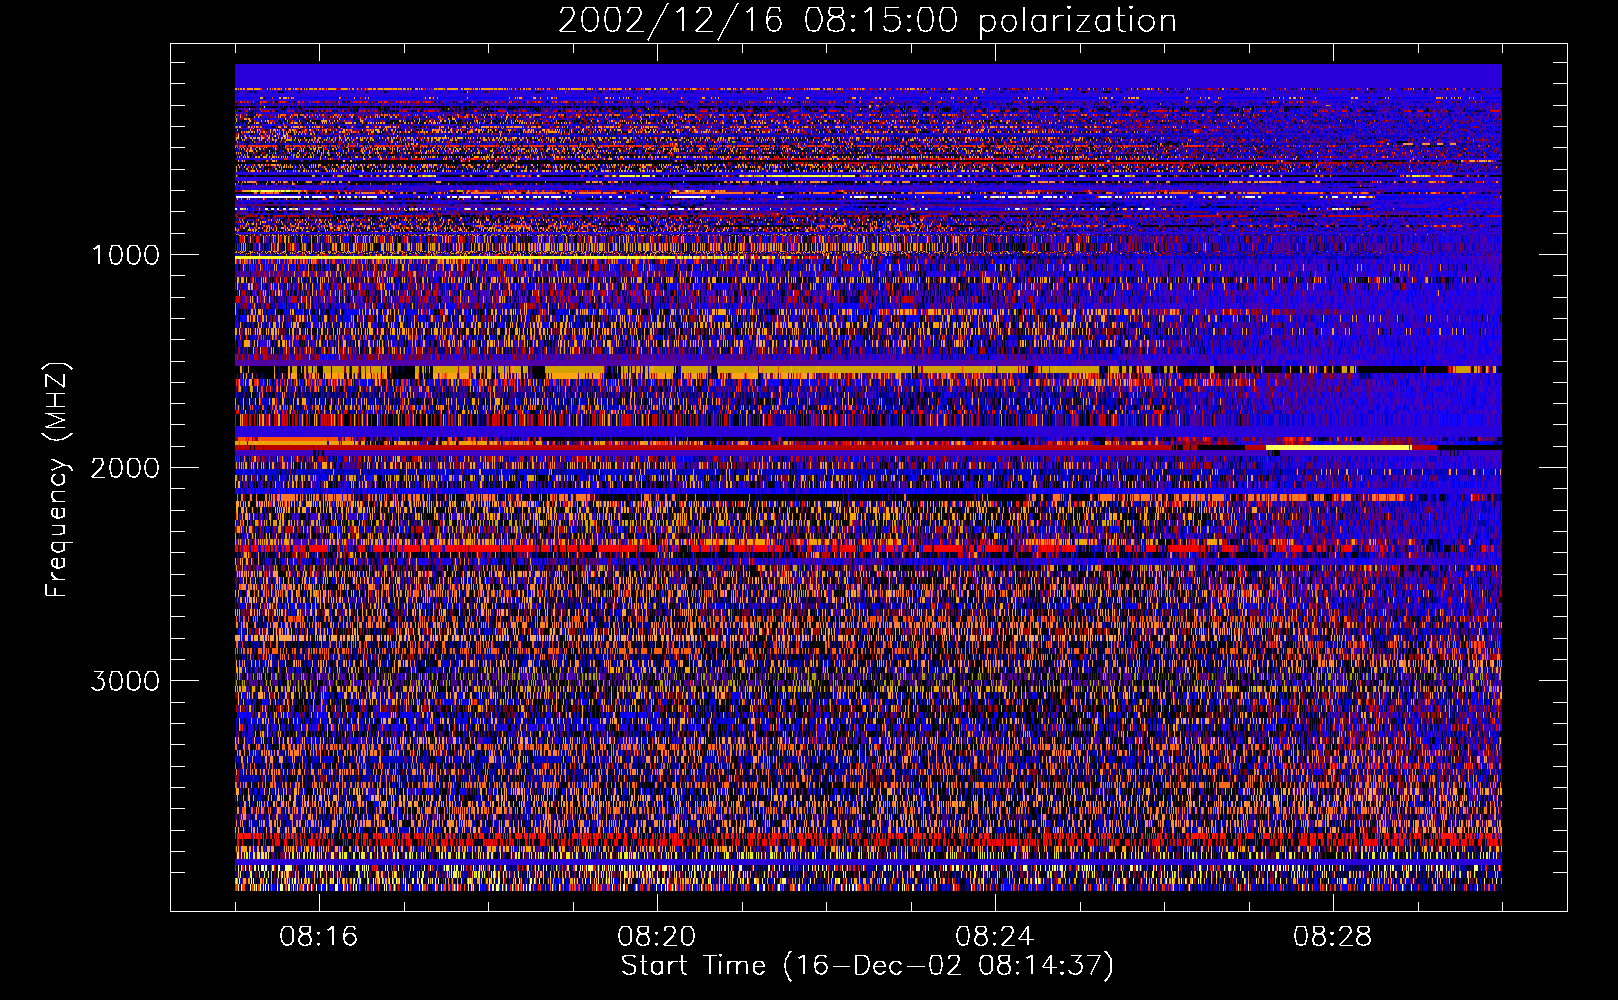The height and width of the screenshot is (1000, 1618).
Task: Click the 08:16 time axis label
Action: pyautogui.click(x=319, y=937)
